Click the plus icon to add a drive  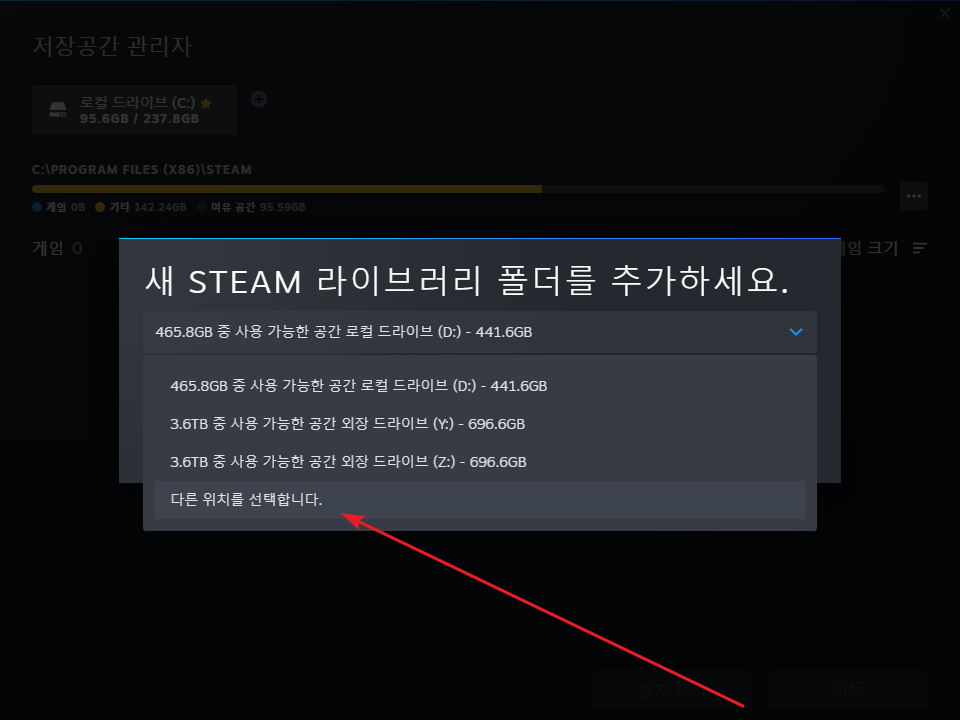tap(259, 99)
